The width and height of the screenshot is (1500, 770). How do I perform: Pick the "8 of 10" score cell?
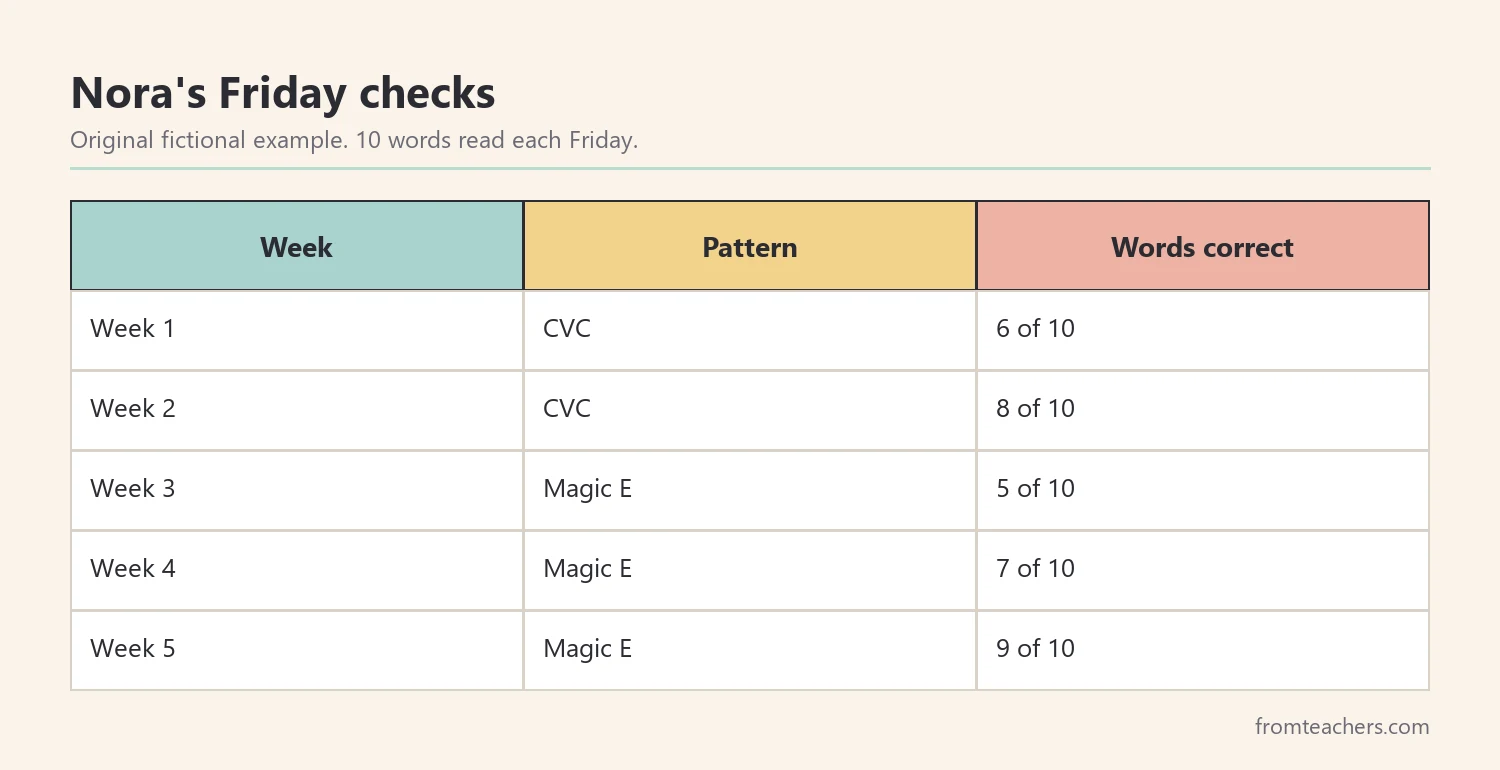click(x=1203, y=409)
